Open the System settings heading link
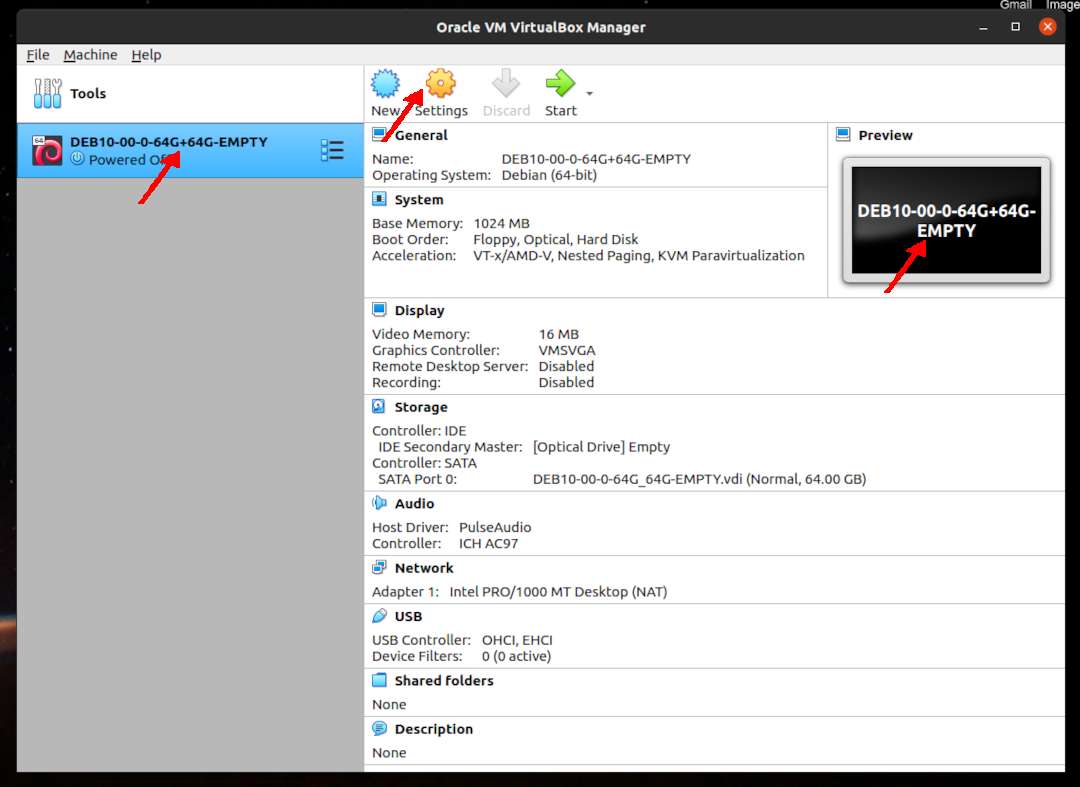Viewport: 1080px width, 787px height. pyautogui.click(x=419, y=200)
